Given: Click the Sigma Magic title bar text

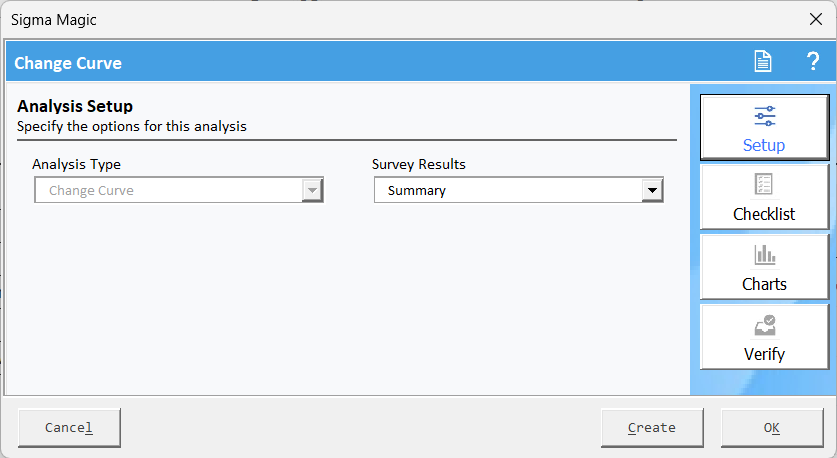Looking at the screenshot, I should (53, 20).
